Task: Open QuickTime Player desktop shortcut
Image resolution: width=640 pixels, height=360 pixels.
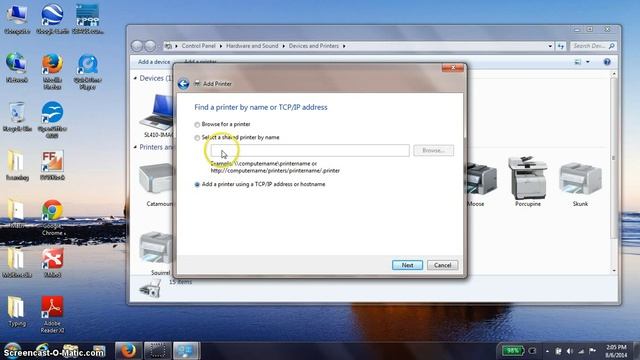Action: [x=87, y=71]
